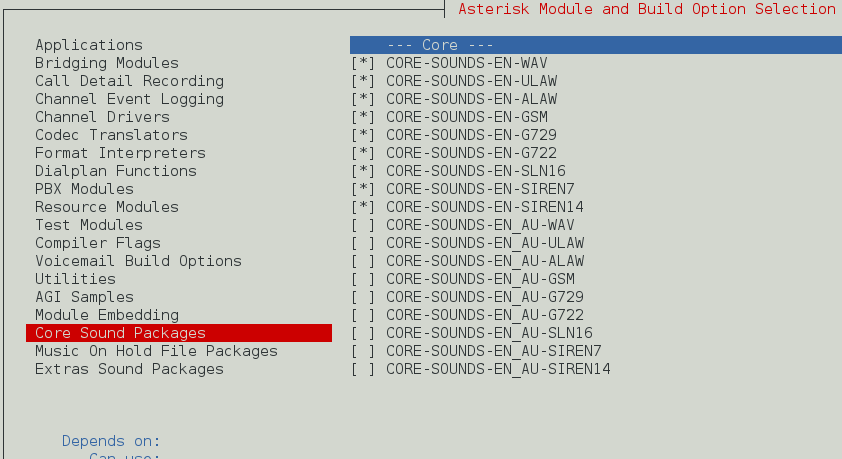This screenshot has width=842, height=459.
Task: Check CORE-SOUNDS-EN_AU-GSM option
Action: [x=363, y=279]
